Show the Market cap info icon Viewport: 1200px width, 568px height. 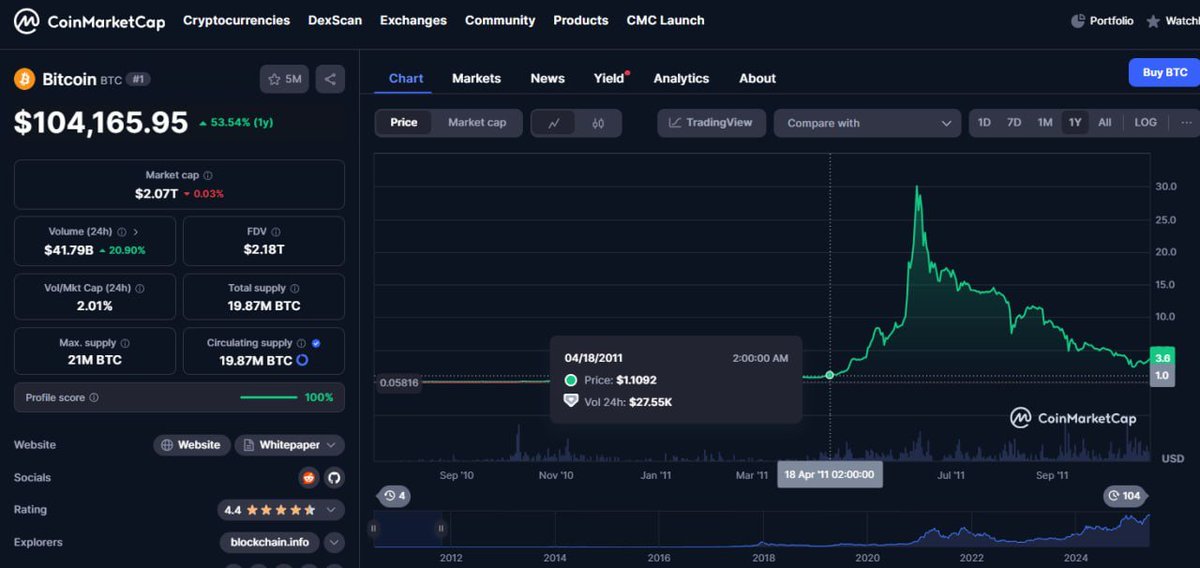208,175
